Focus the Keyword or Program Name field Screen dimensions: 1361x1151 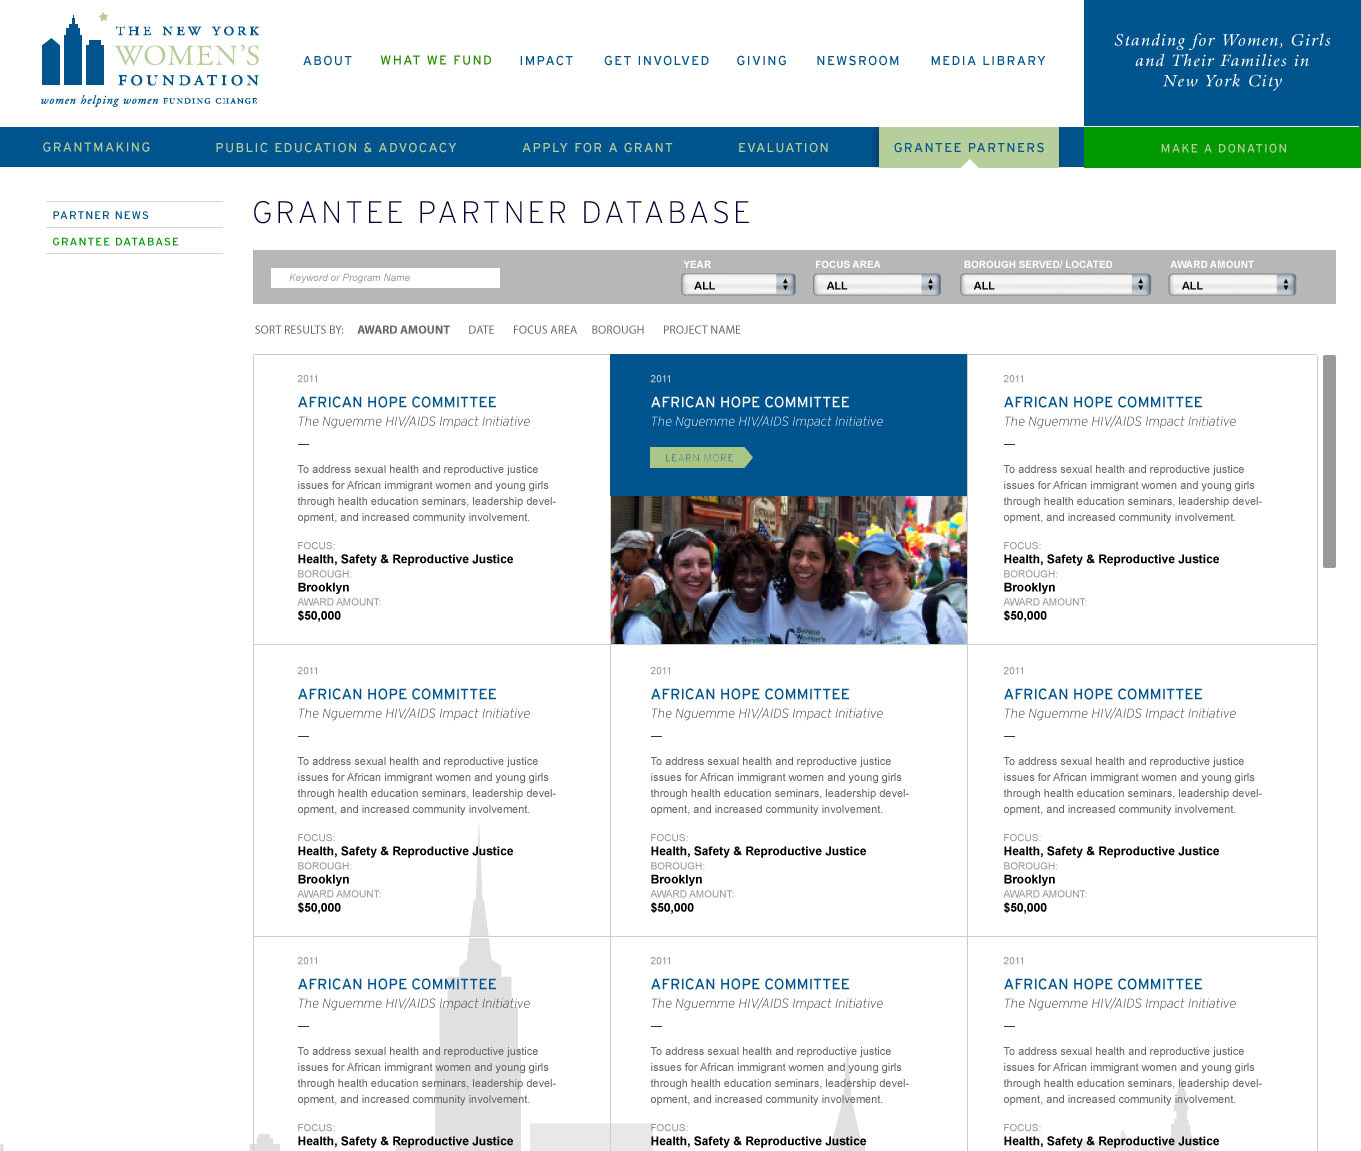(x=385, y=278)
